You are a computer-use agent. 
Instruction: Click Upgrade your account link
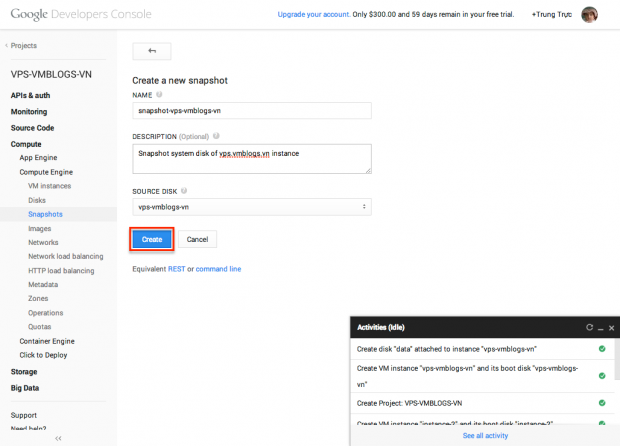click(314, 14)
